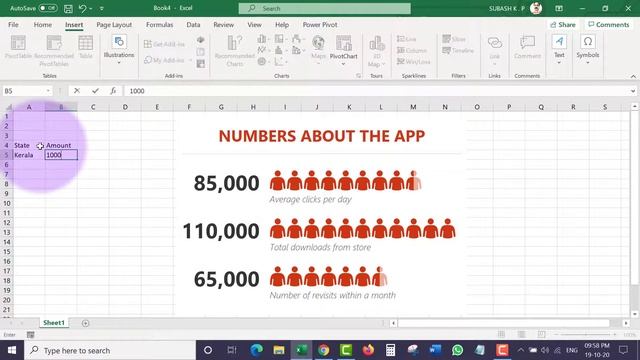Select the State header cell

click(29, 145)
